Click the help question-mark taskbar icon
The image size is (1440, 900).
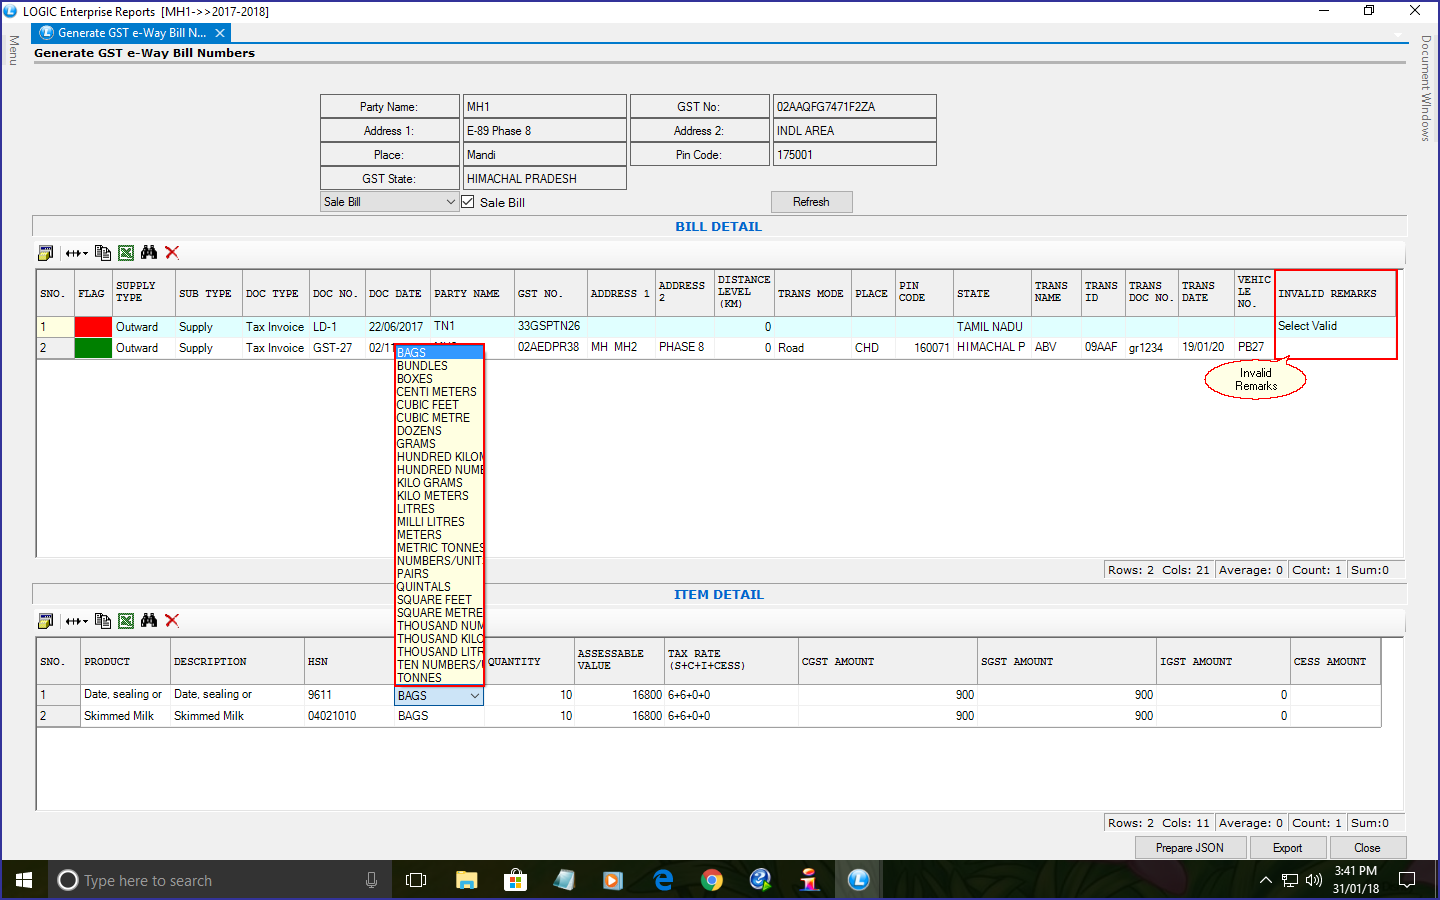click(x=761, y=880)
